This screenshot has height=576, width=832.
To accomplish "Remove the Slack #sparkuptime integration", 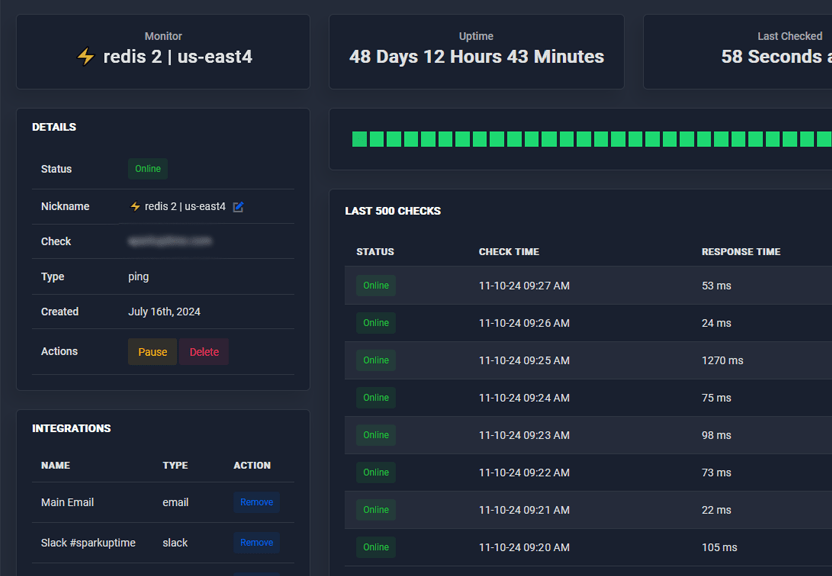I will pos(256,542).
